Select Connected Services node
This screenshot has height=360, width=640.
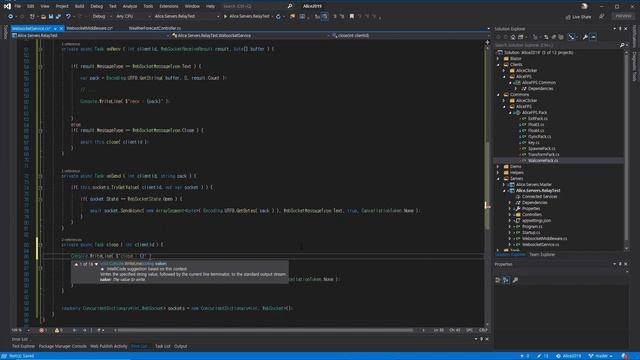[x=540, y=196]
